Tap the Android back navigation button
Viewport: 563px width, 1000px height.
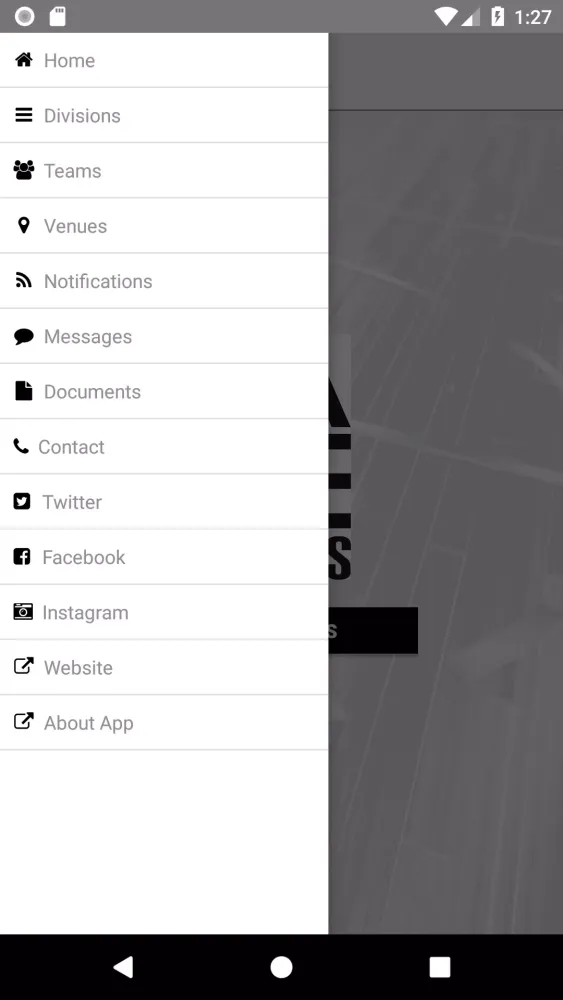click(x=123, y=967)
